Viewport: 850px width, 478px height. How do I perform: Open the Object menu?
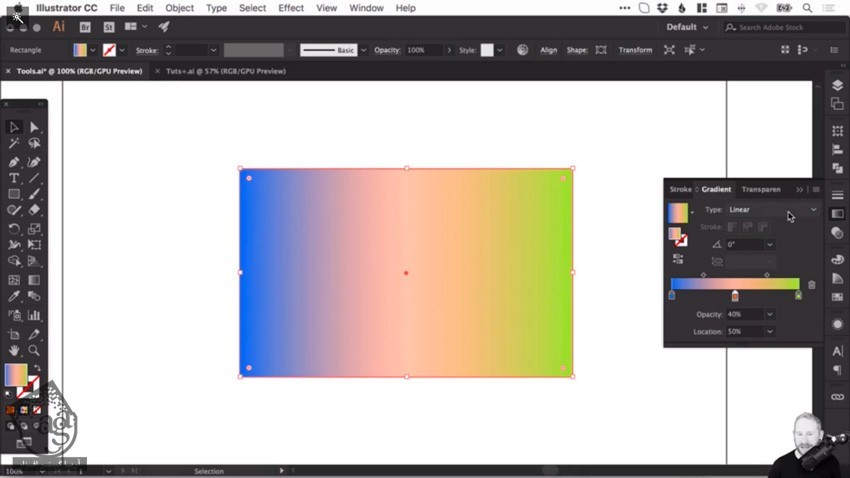tap(179, 8)
